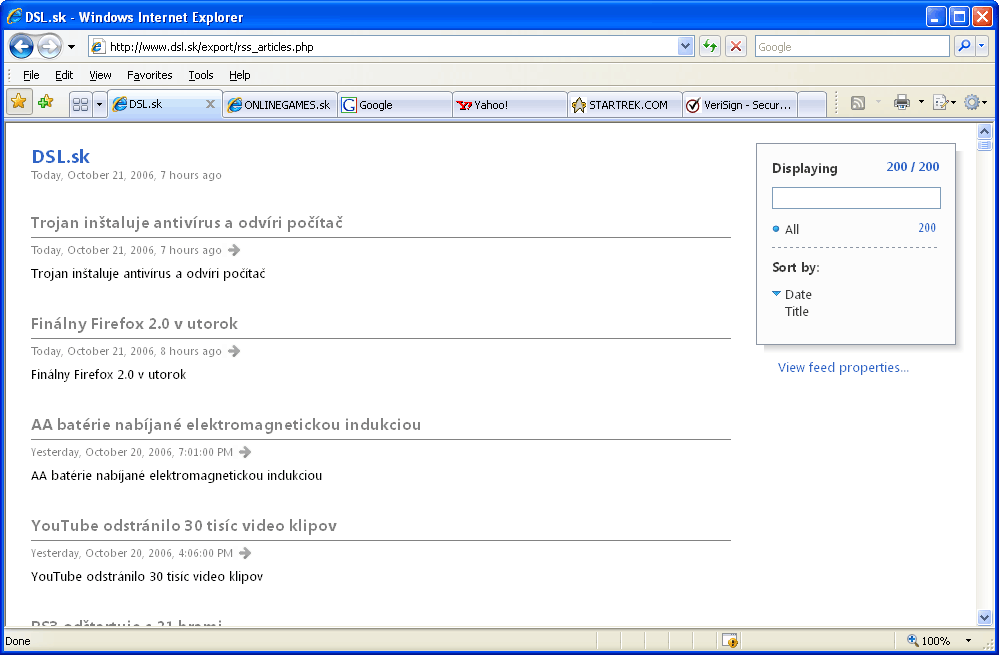Viewport: 999px width, 655px height.
Task: Expand the Print options dropdown
Action: click(921, 102)
